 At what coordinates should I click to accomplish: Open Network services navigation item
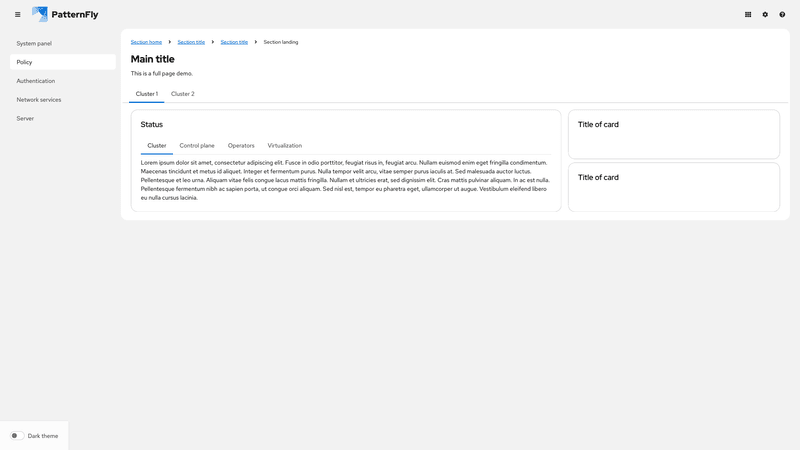(x=39, y=100)
